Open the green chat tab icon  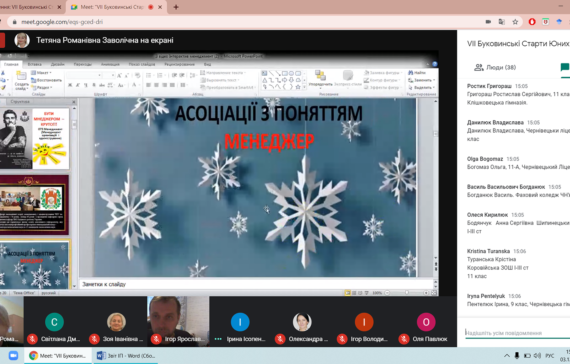point(565,67)
